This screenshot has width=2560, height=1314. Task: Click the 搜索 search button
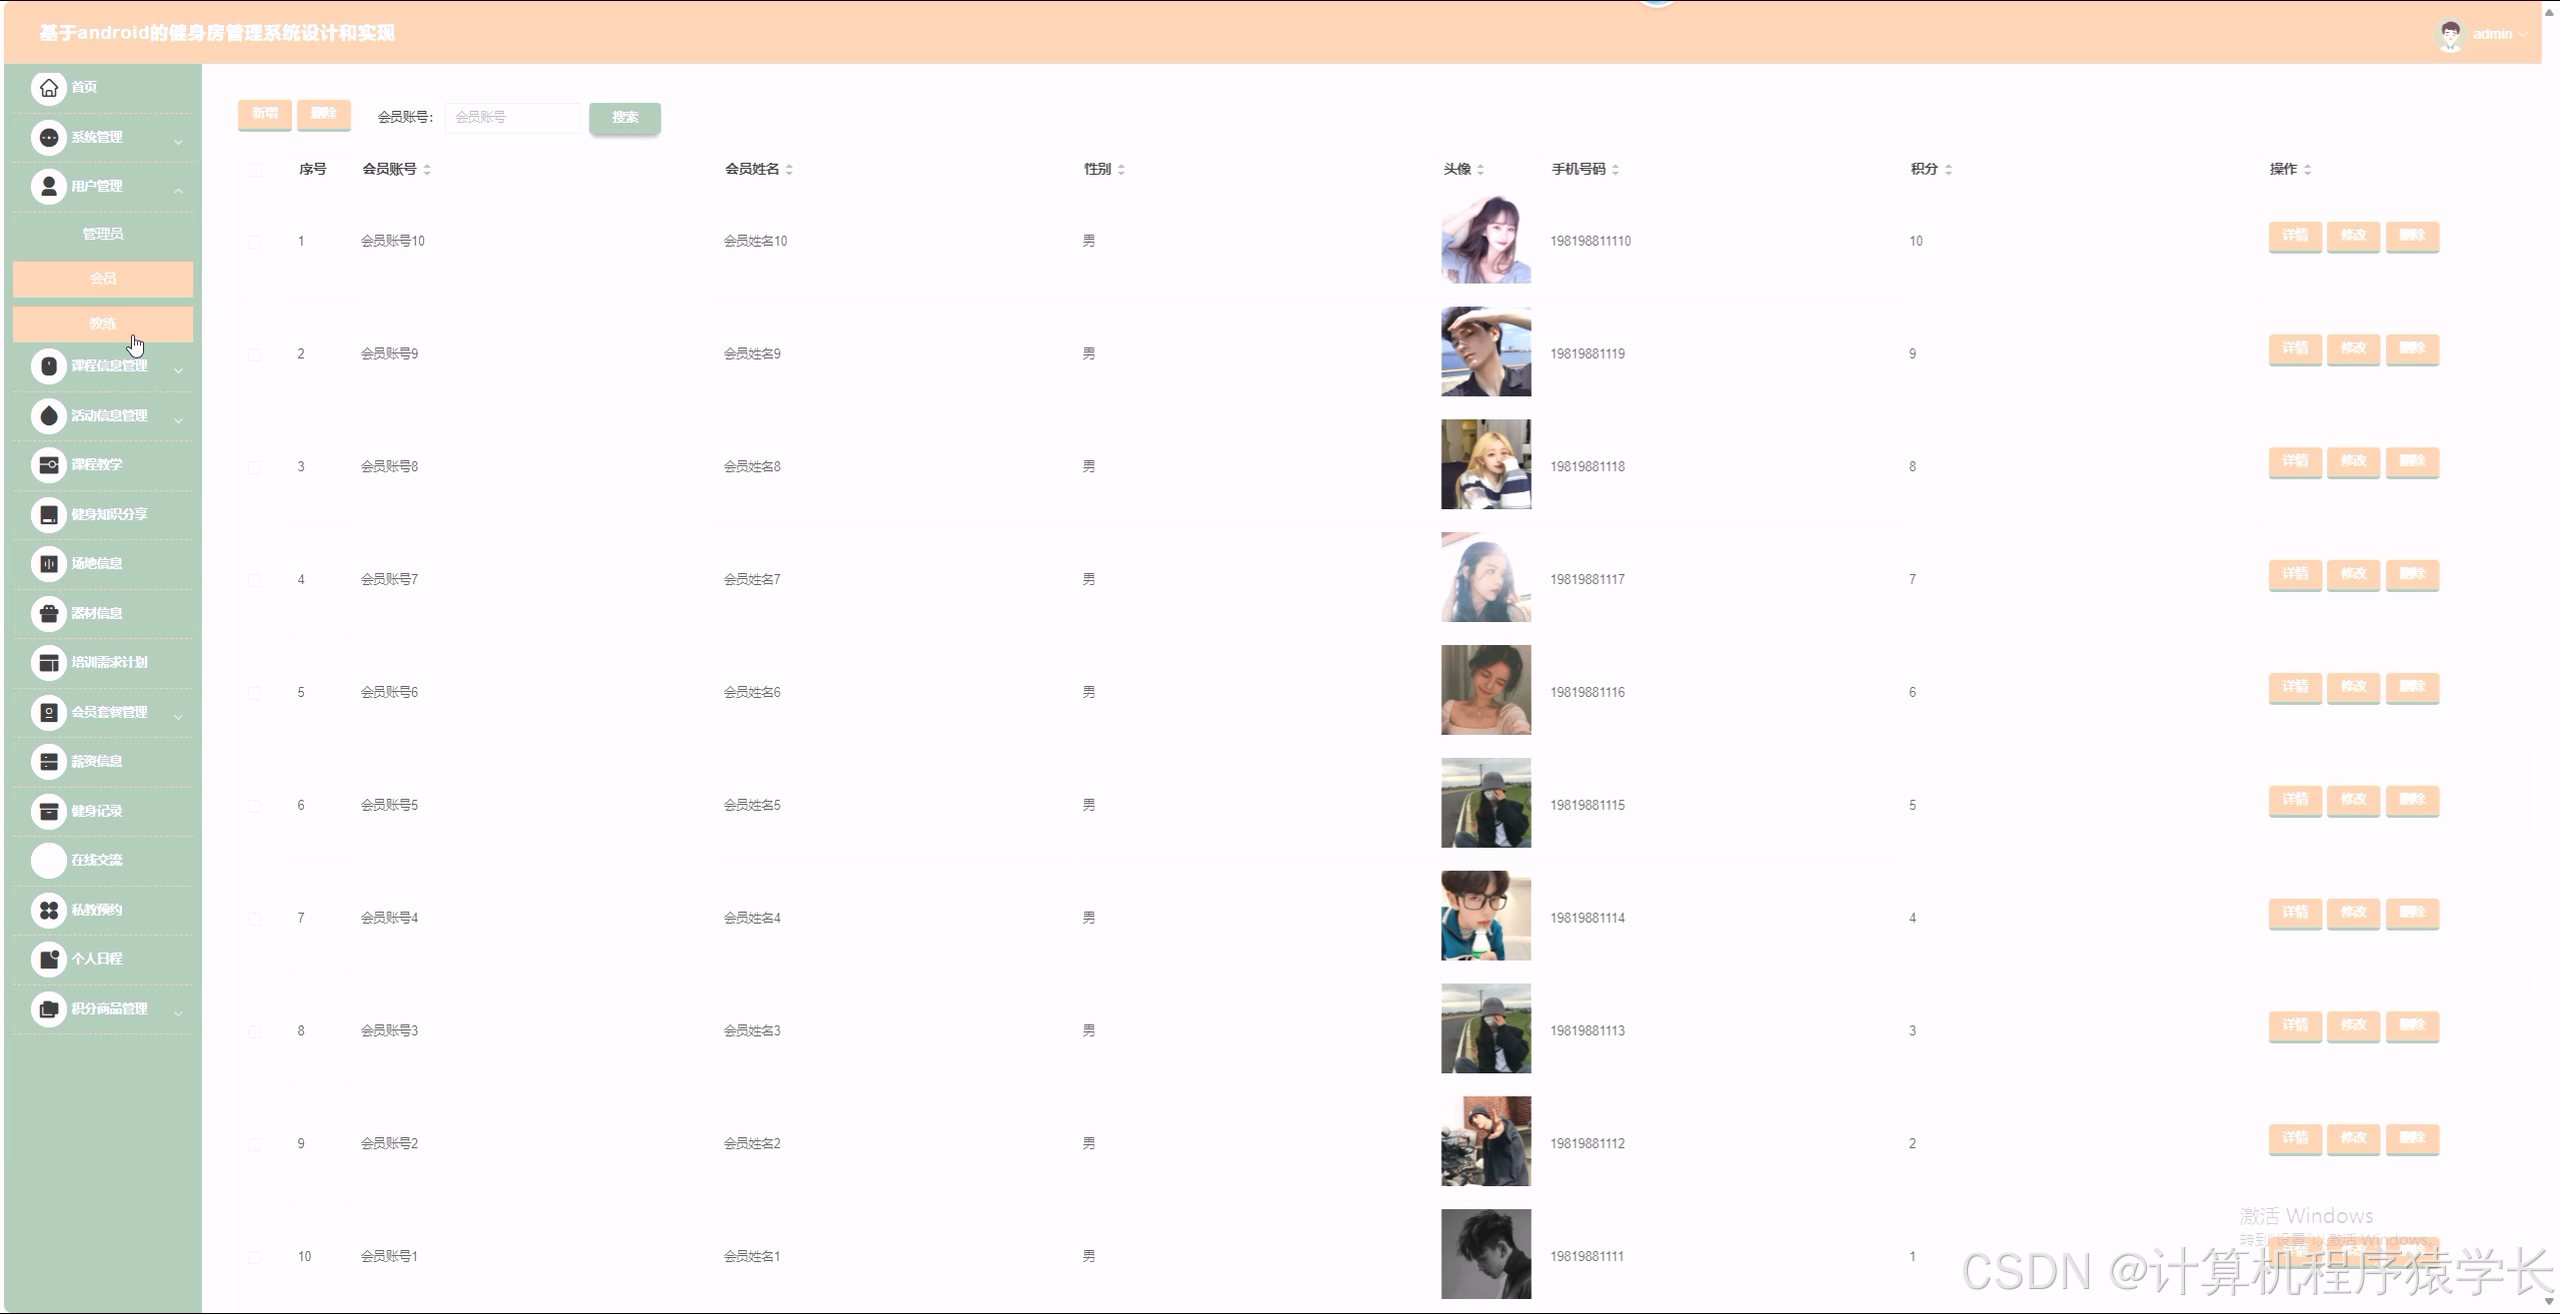pos(624,118)
